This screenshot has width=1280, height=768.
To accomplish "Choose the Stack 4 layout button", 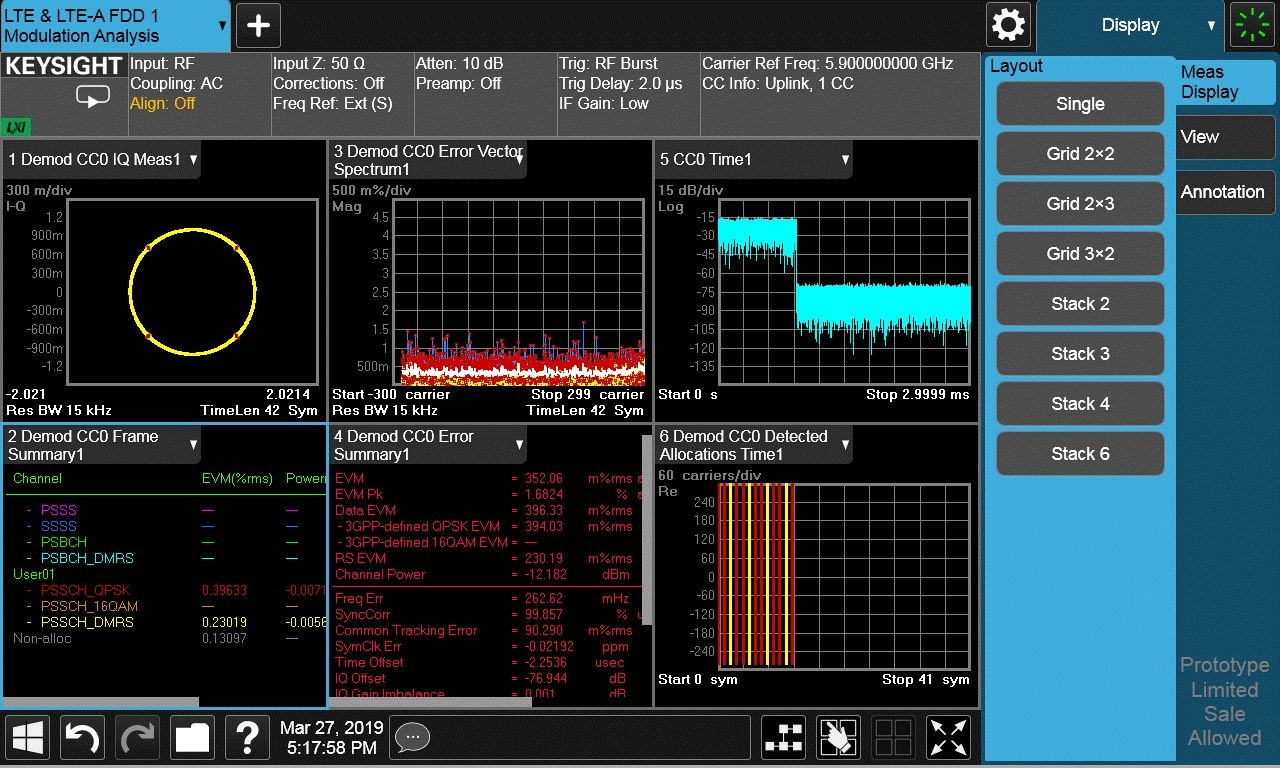I will click(x=1080, y=403).
